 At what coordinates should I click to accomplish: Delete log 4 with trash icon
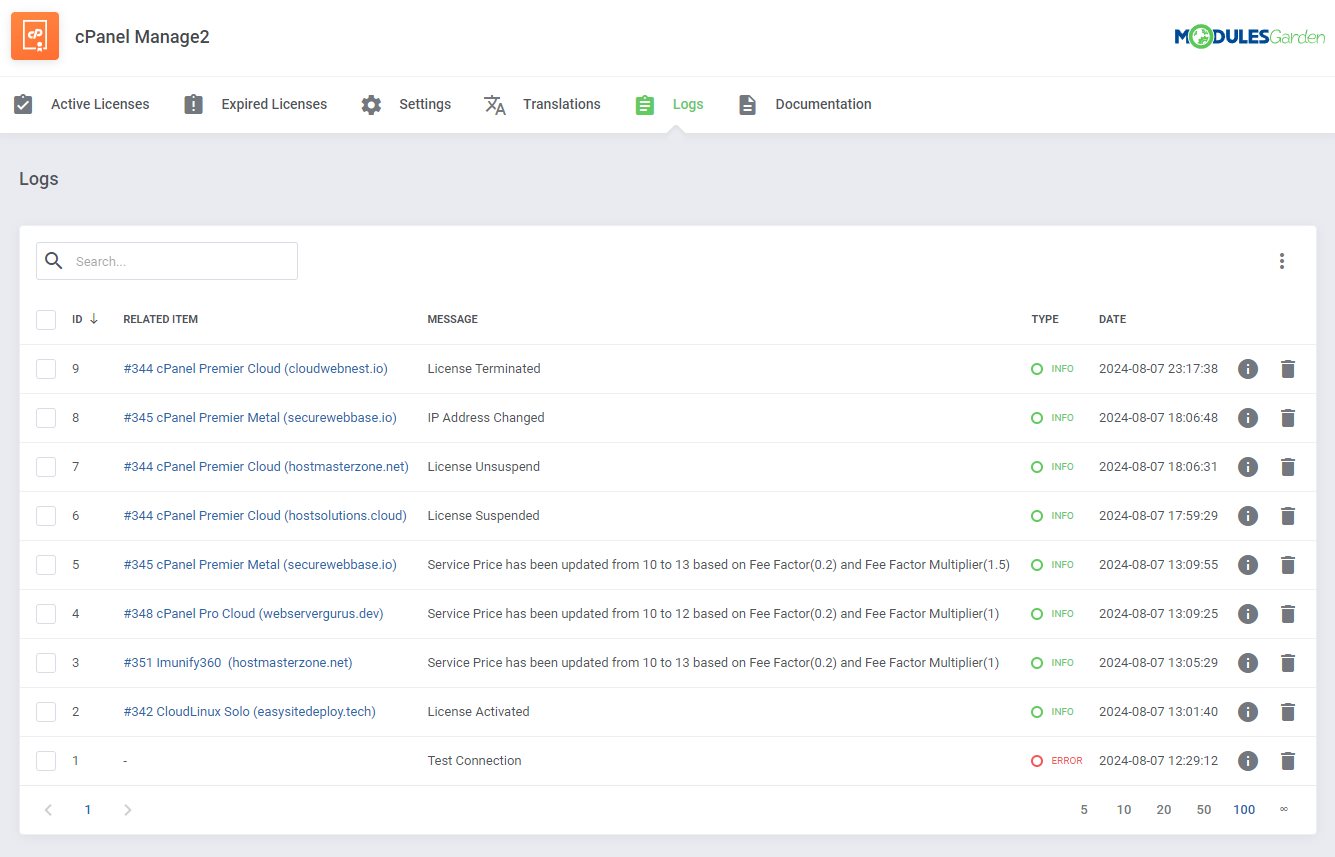click(1288, 614)
